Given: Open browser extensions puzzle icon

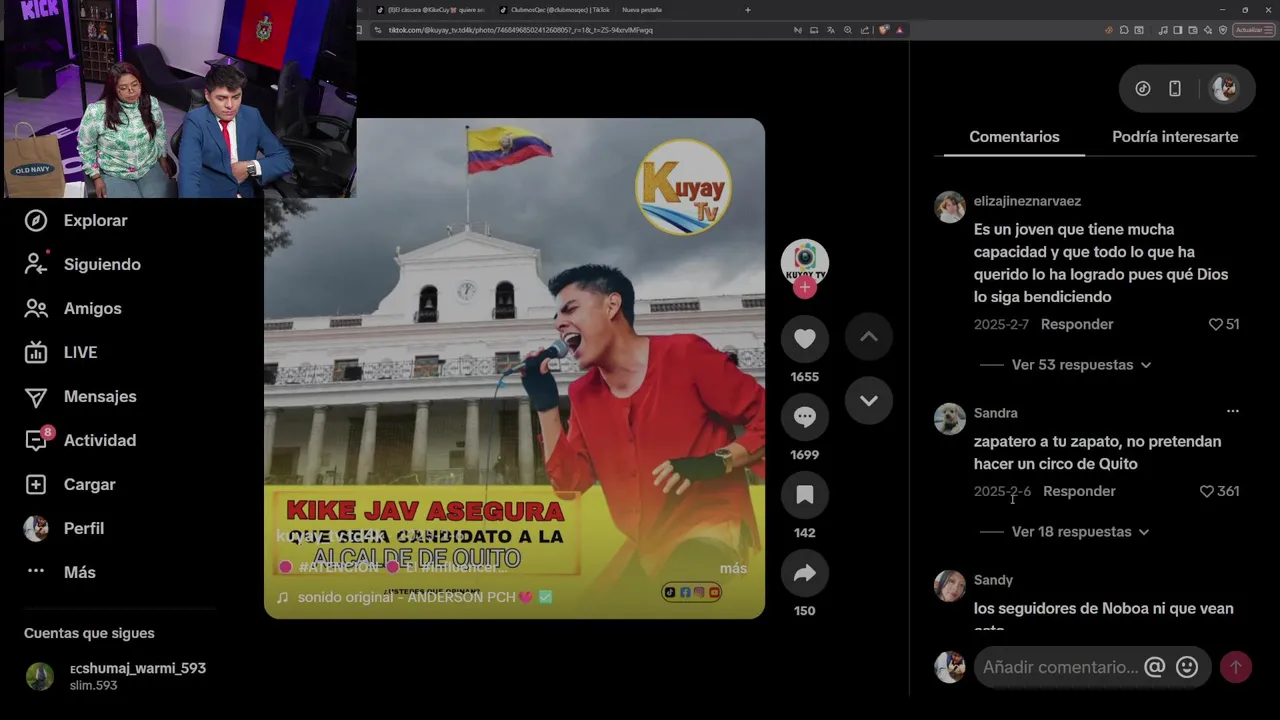Looking at the screenshot, I should [1124, 30].
